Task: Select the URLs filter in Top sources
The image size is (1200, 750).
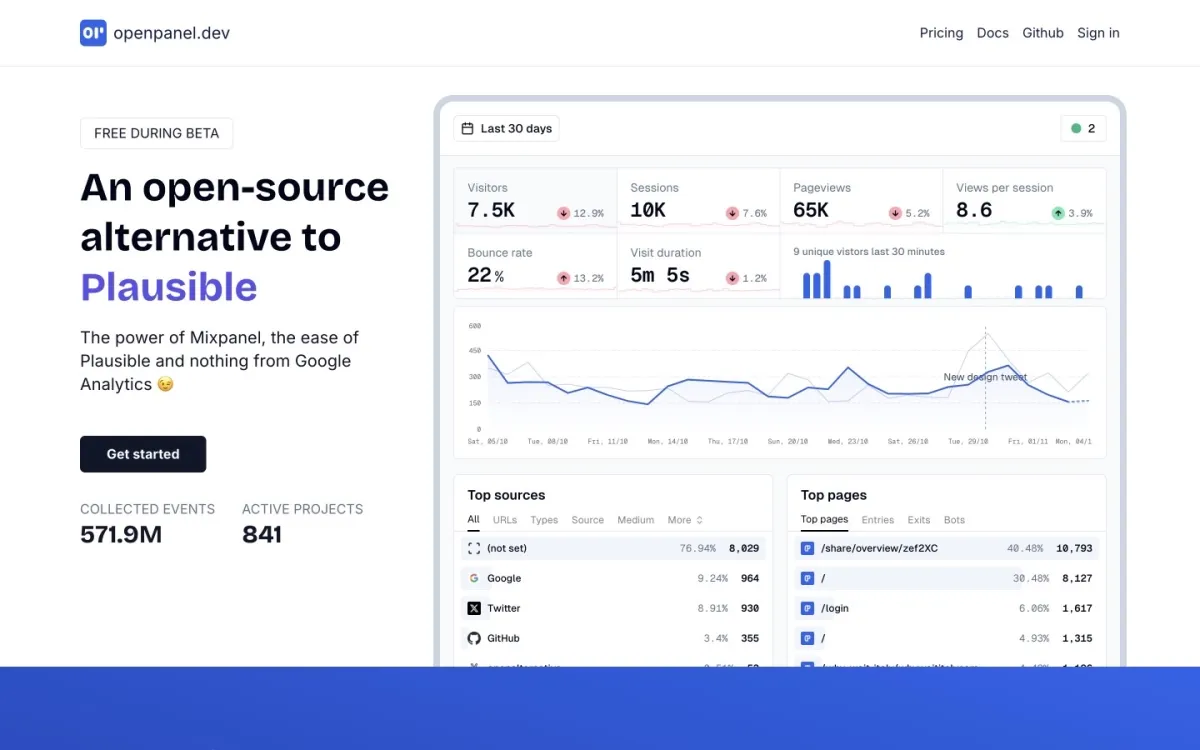Action: [505, 520]
